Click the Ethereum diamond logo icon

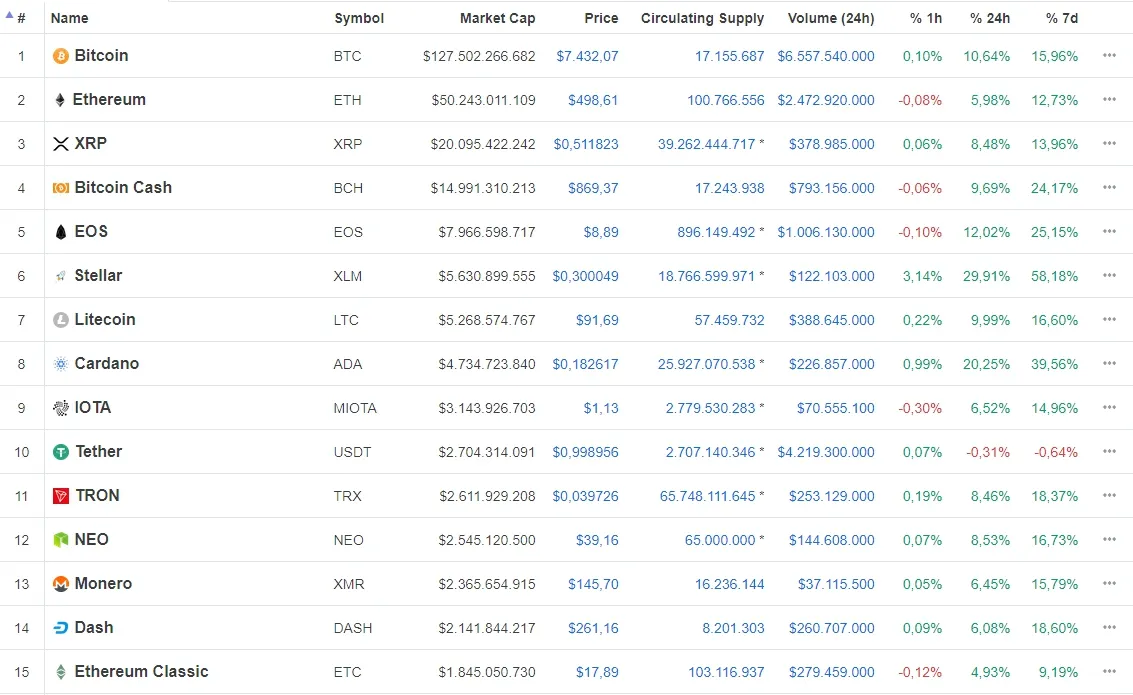point(60,100)
